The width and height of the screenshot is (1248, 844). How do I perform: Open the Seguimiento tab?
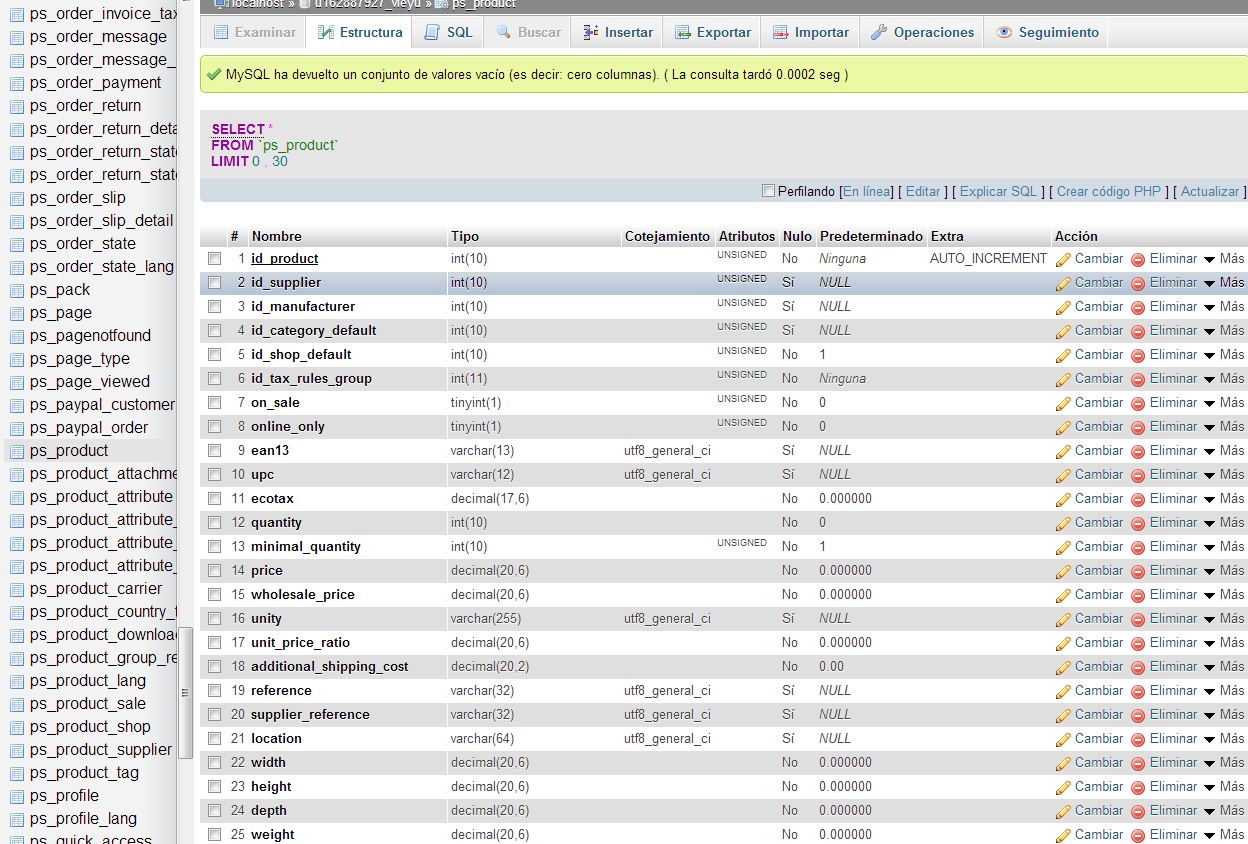tap(1047, 32)
